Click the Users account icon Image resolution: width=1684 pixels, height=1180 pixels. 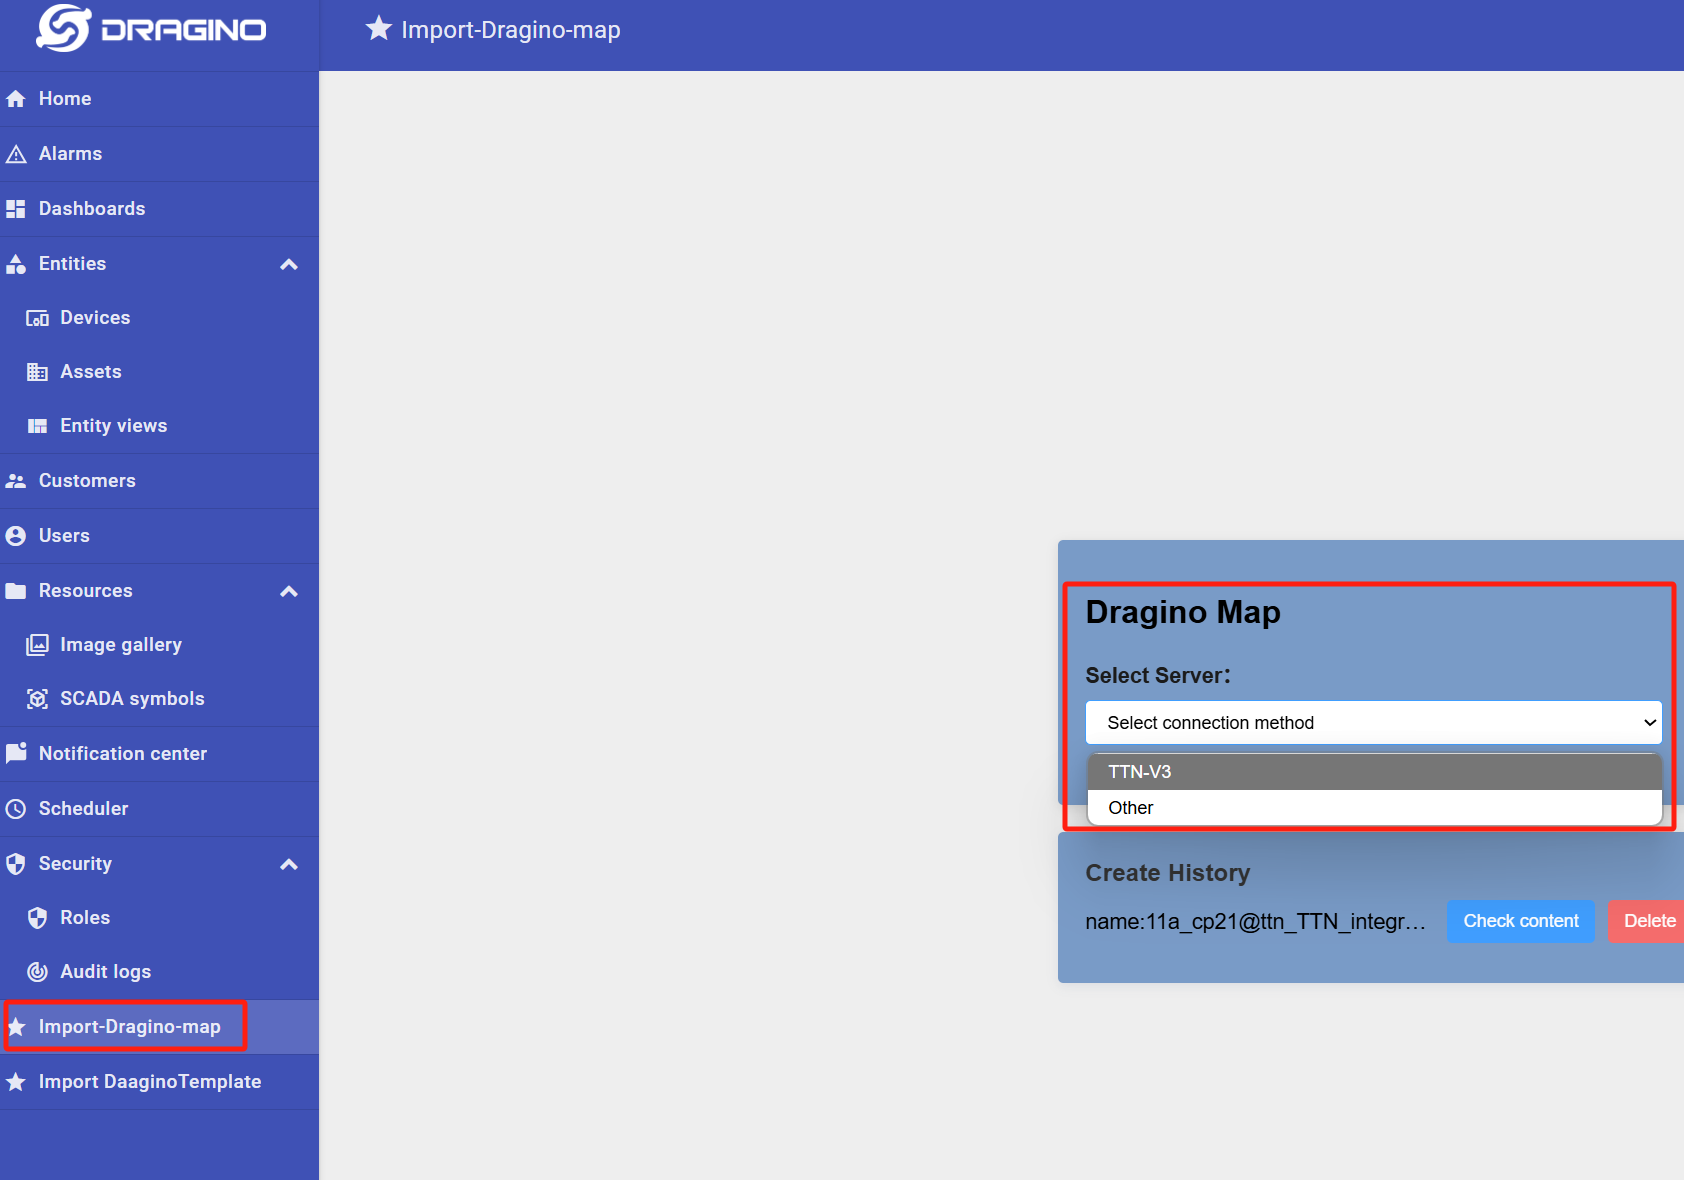click(16, 536)
